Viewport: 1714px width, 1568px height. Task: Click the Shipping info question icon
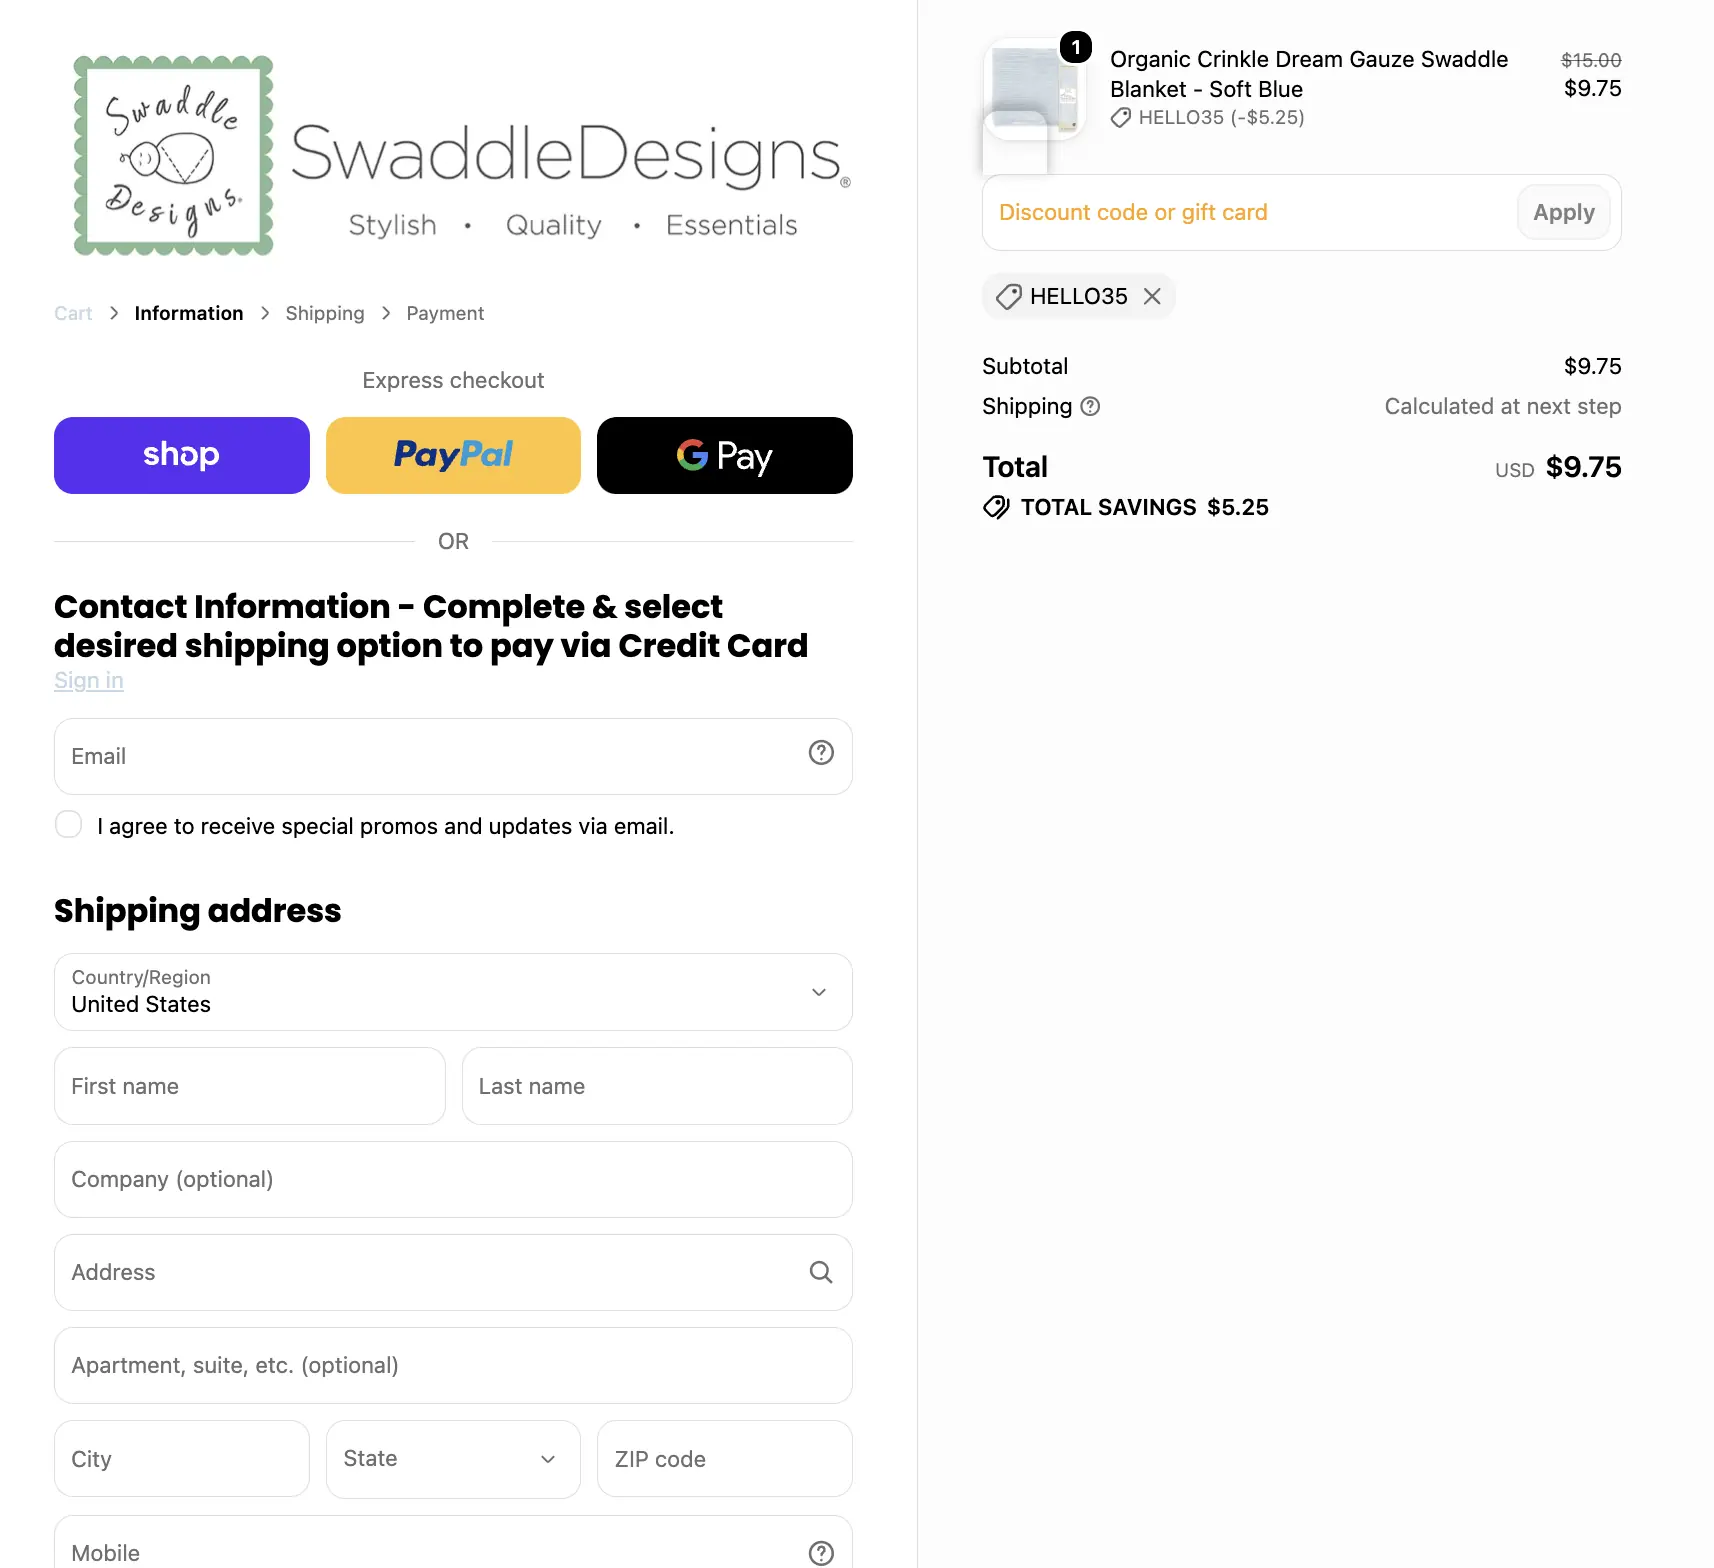[1090, 406]
